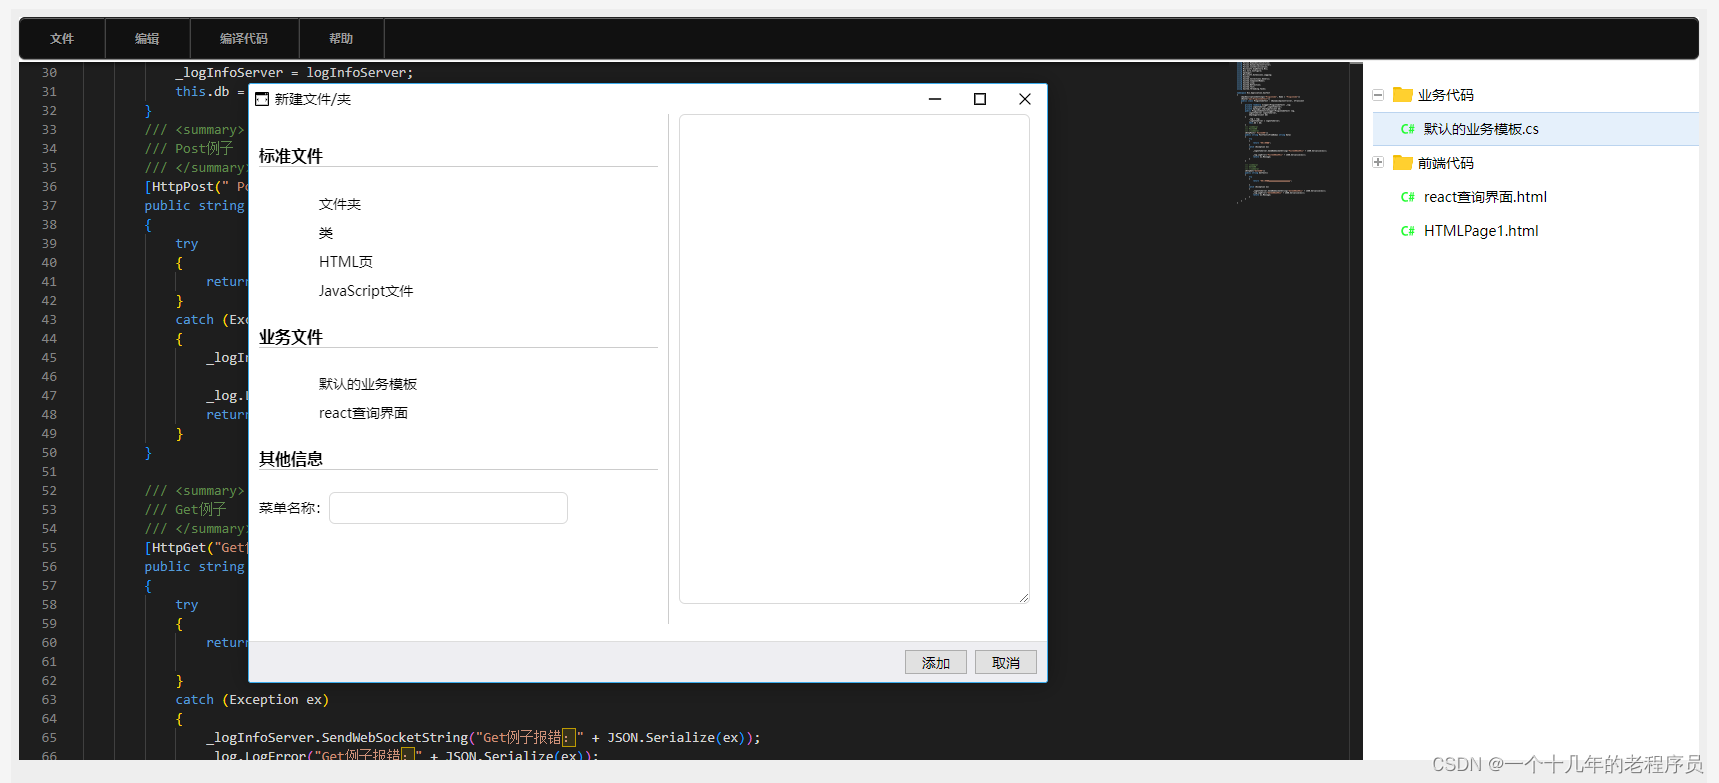Click C# icon beside 默认的业务模板.cs

(1407, 129)
